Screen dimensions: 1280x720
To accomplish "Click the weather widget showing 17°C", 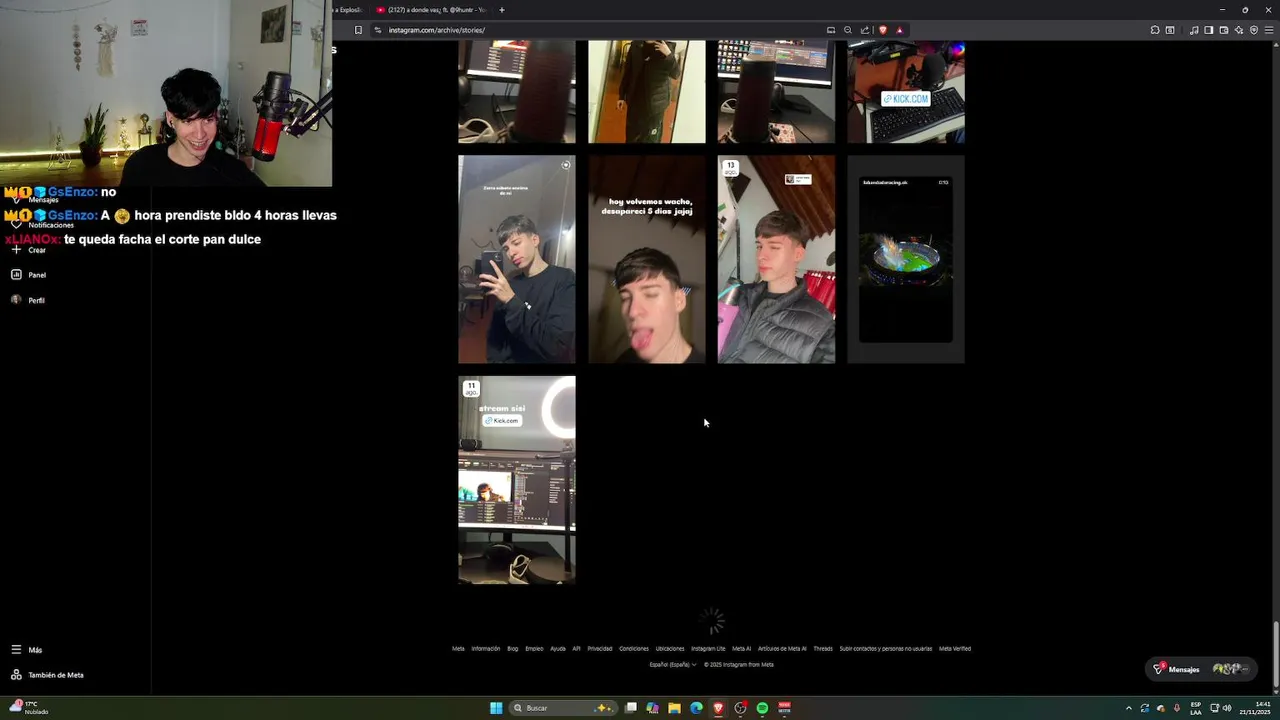I will 28,708.
